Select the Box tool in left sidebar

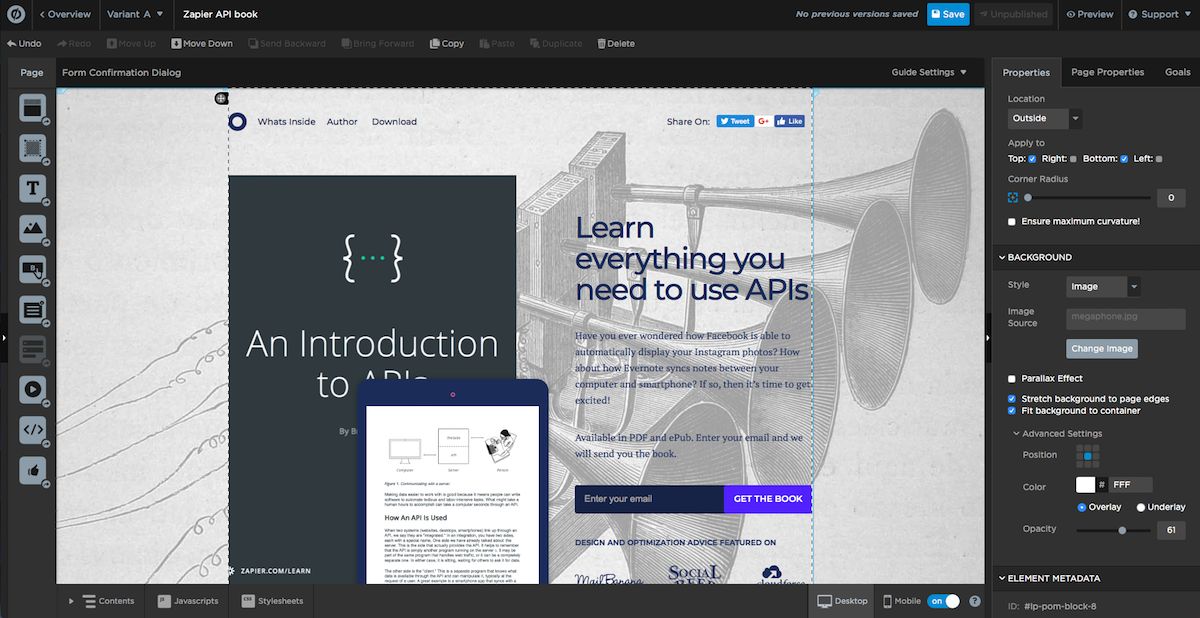32,148
